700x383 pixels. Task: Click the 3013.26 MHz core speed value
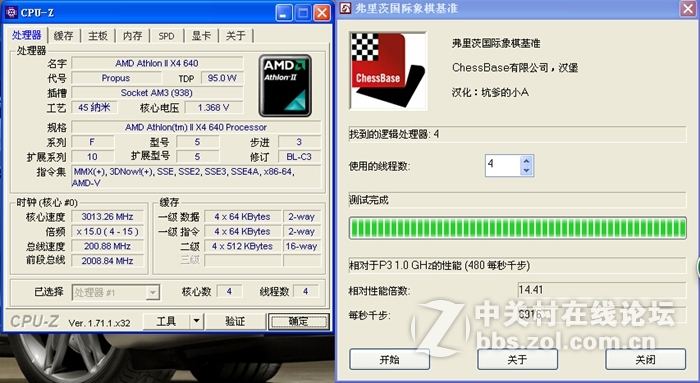pos(107,217)
